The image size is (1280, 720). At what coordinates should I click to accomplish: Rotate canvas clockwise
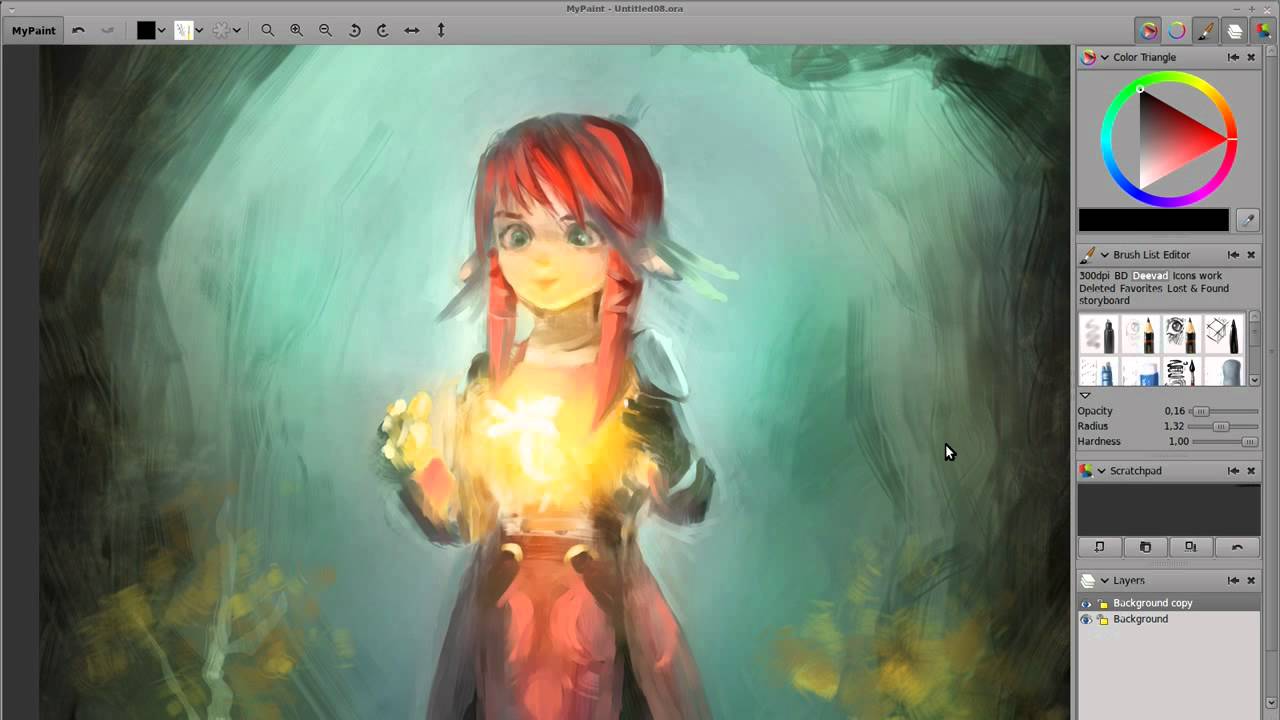[x=382, y=30]
